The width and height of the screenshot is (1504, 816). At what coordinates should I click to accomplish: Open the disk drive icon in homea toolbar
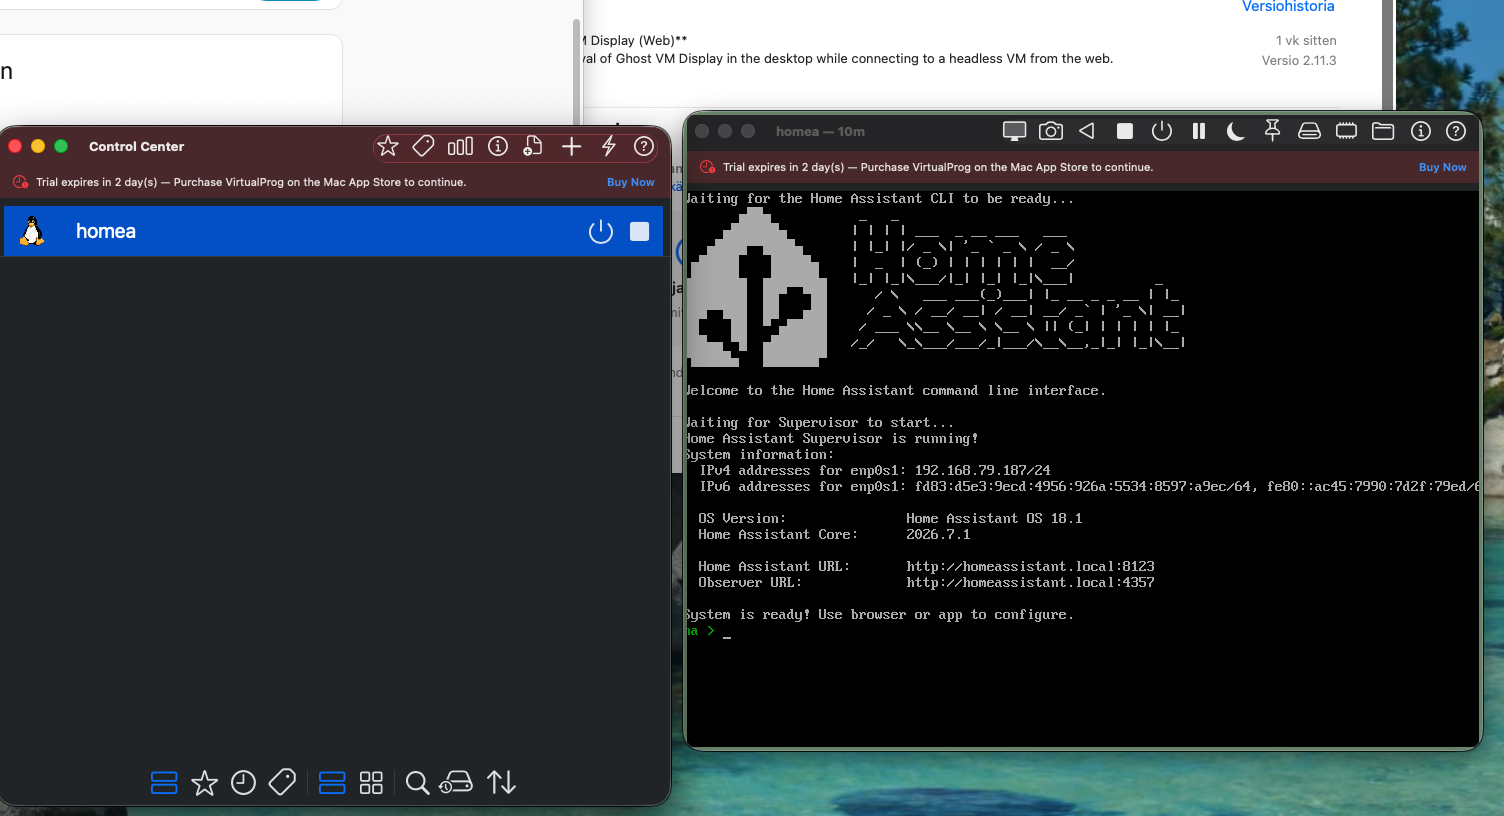[1309, 131]
